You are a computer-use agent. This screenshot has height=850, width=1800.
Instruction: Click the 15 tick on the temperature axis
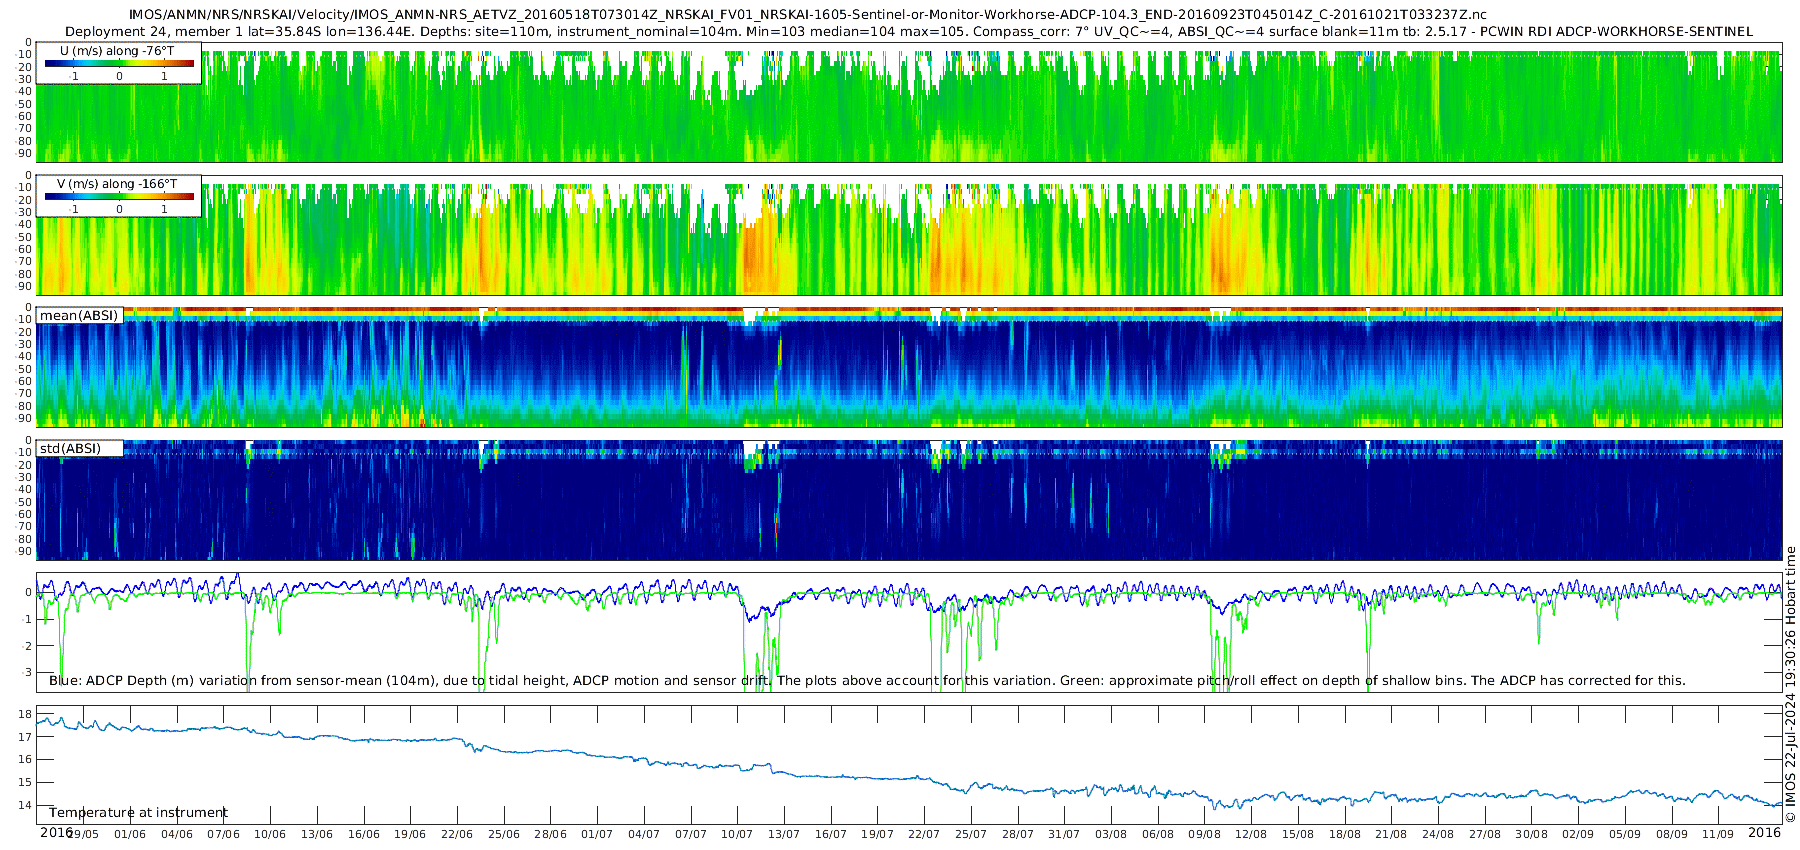pyautogui.click(x=26, y=783)
